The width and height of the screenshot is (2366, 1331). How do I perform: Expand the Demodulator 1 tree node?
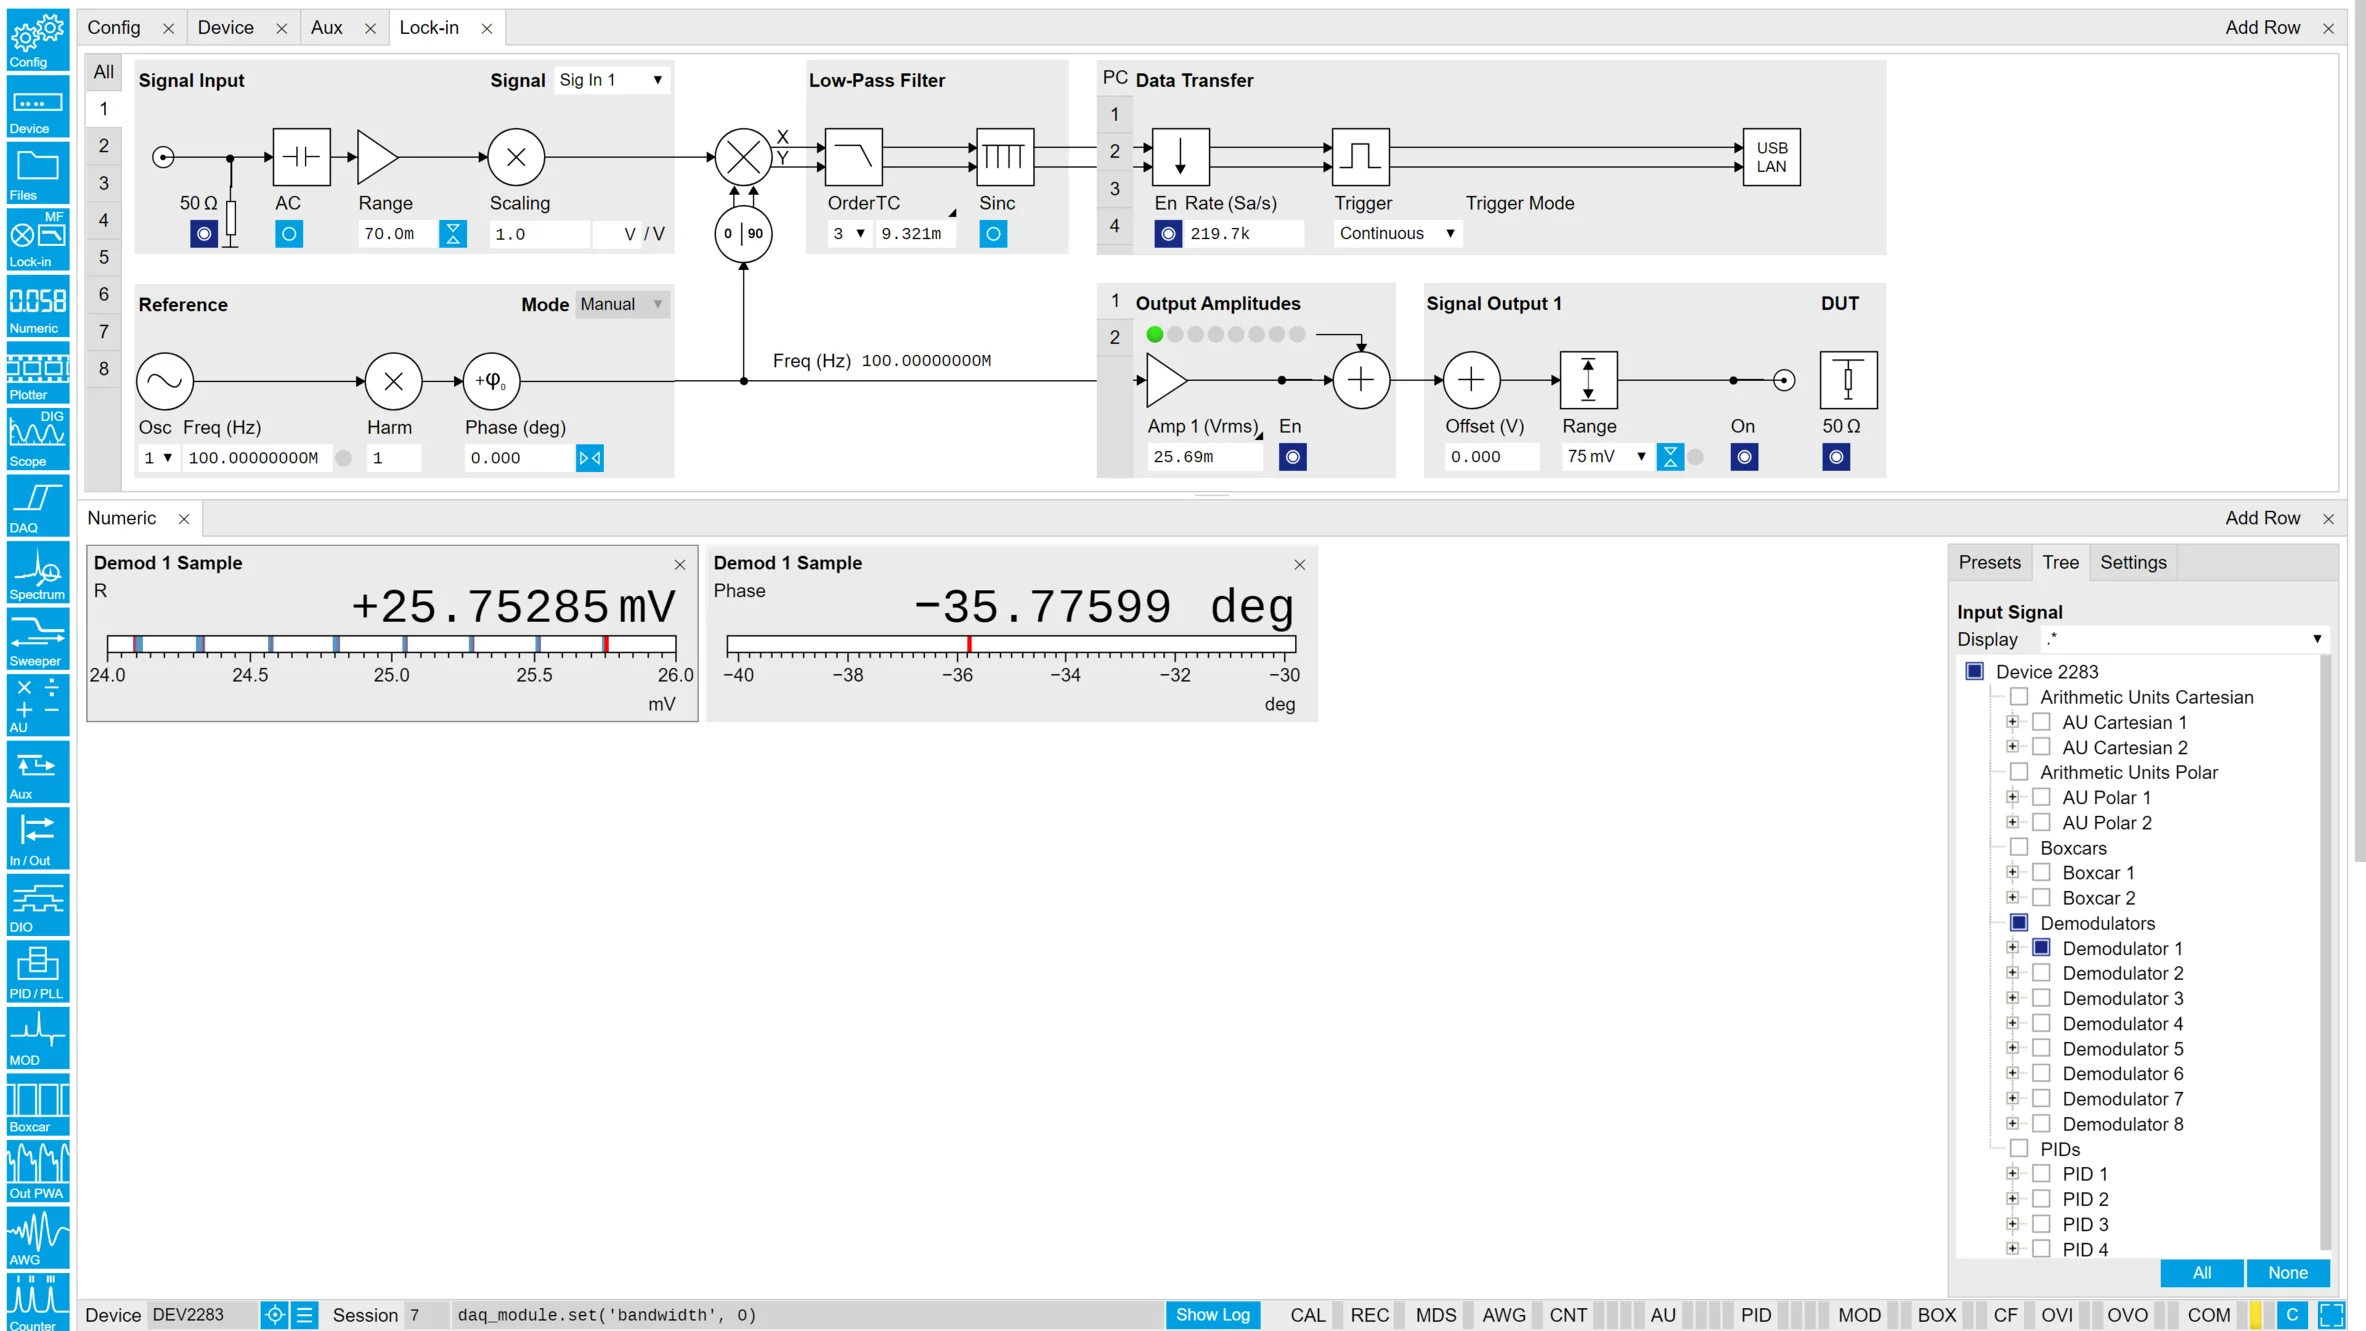point(2013,947)
